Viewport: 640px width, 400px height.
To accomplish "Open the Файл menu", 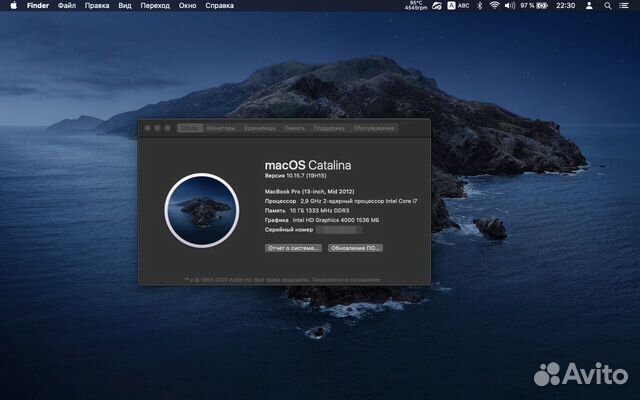I will tap(67, 6).
